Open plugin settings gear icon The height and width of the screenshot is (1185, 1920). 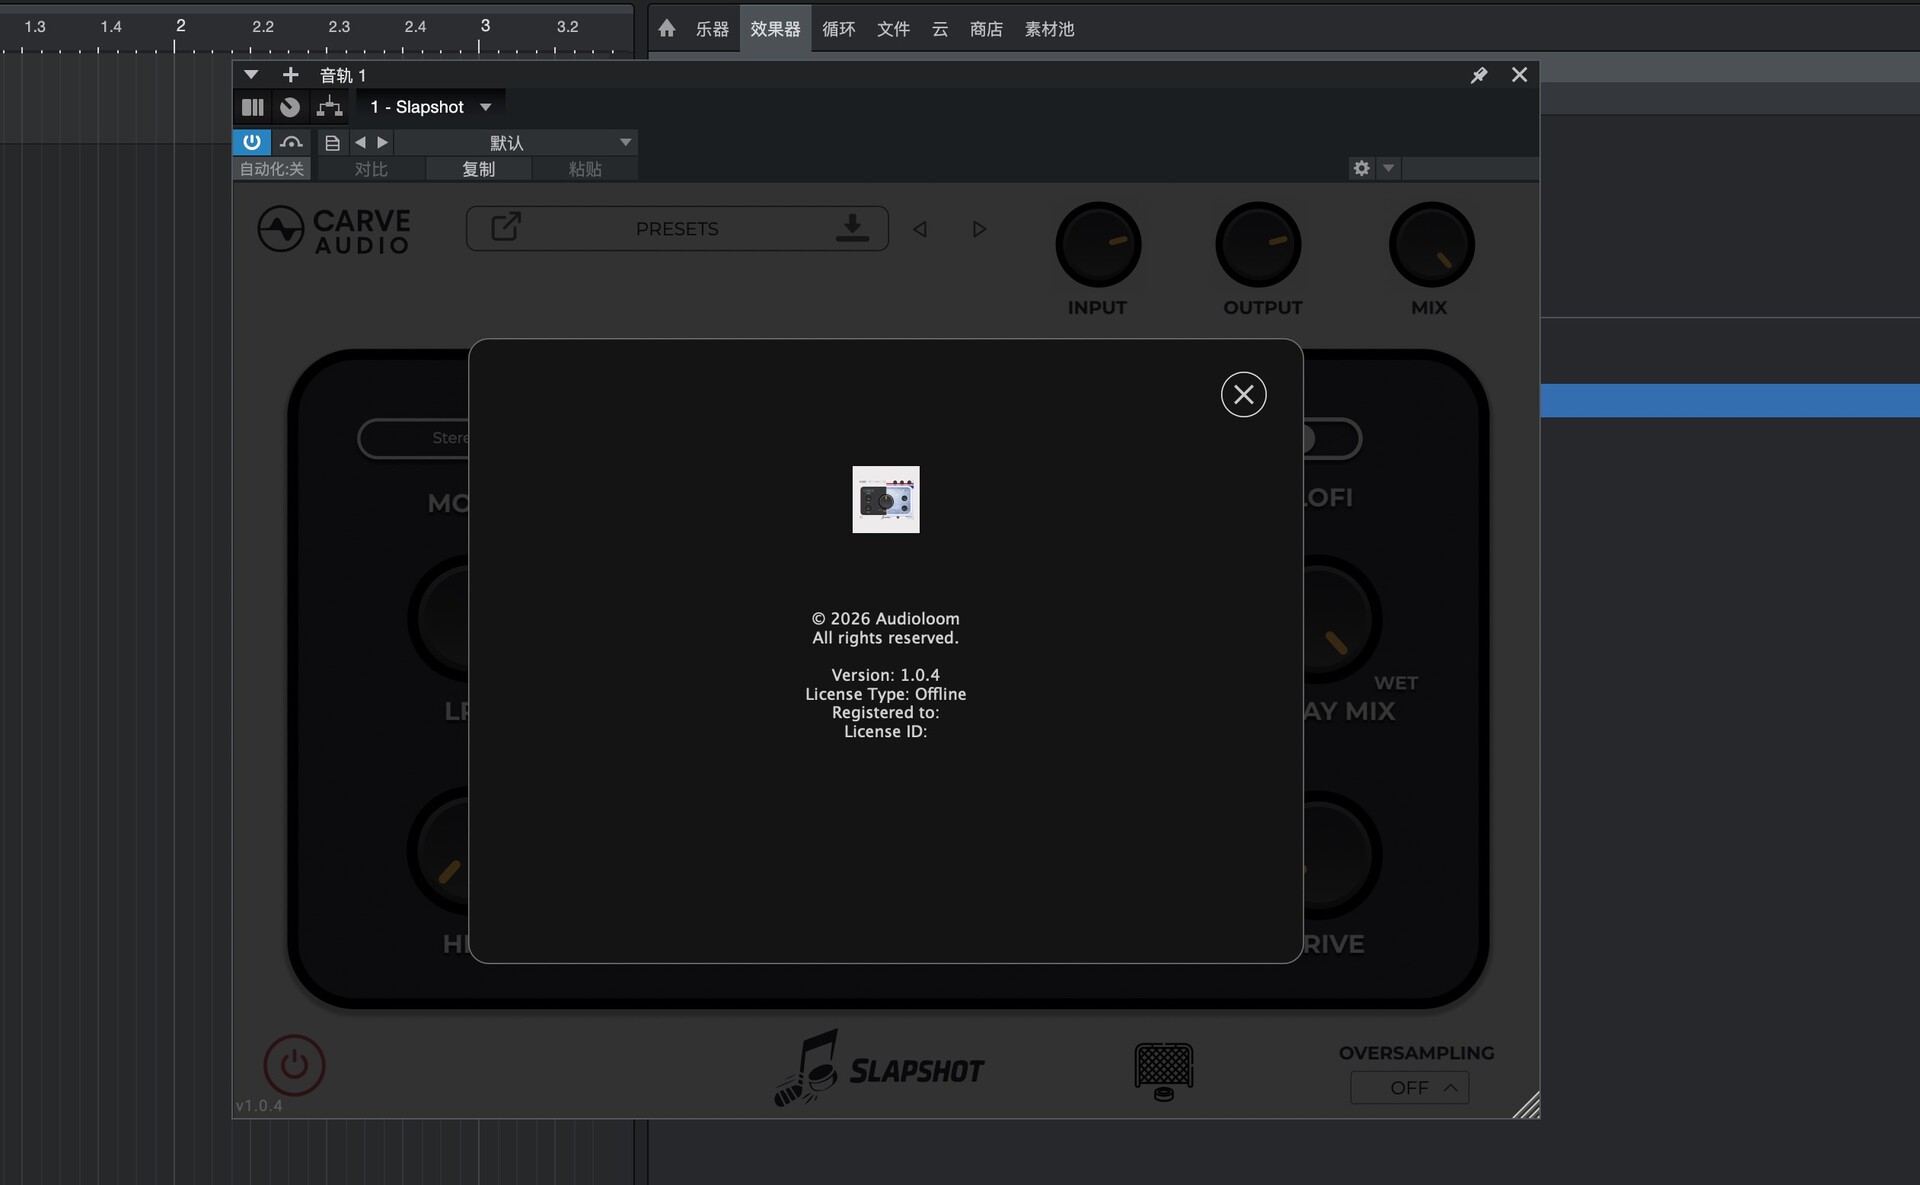pos(1361,168)
